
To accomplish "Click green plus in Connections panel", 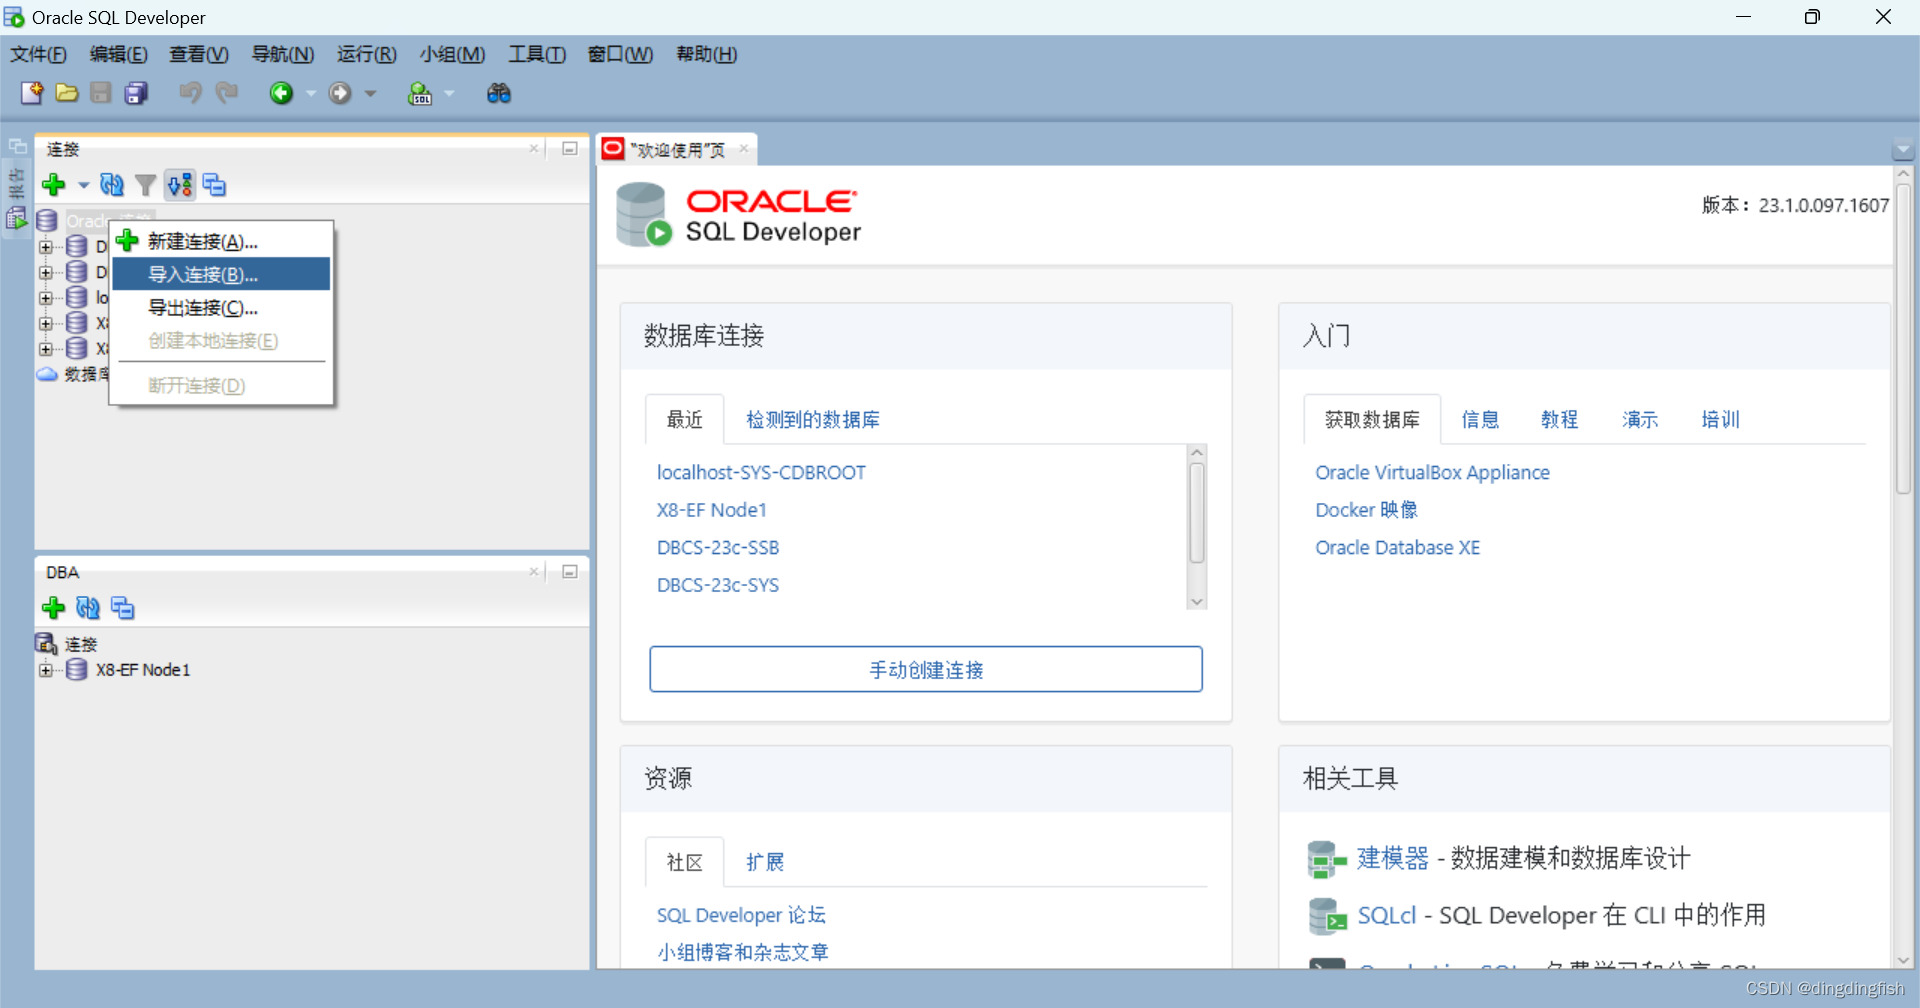I will point(54,185).
